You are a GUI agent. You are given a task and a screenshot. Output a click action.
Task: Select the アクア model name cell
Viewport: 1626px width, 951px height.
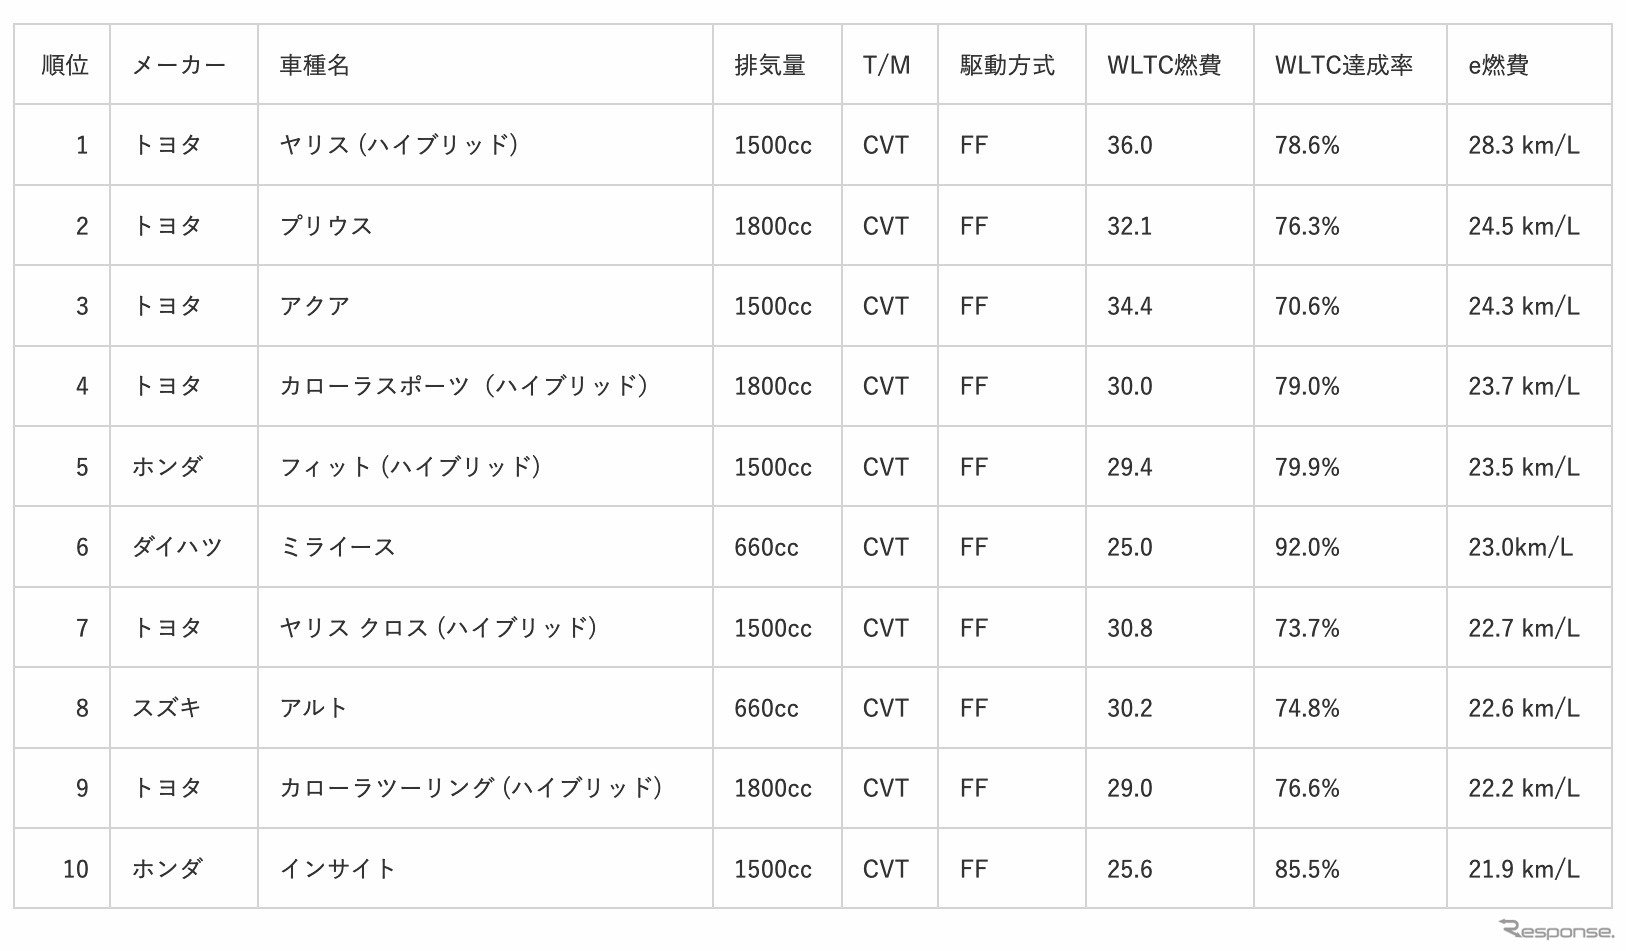315,306
